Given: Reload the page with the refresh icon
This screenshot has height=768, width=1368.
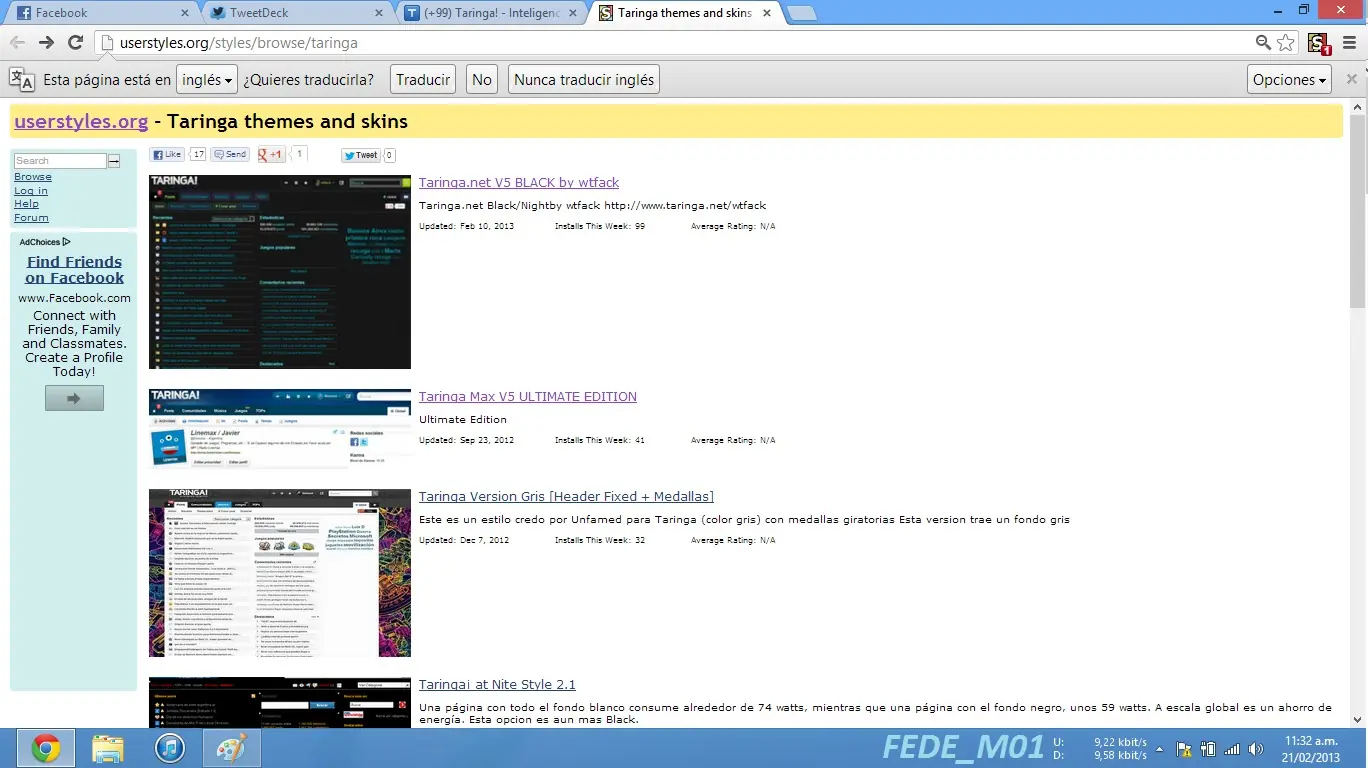Looking at the screenshot, I should (x=75, y=42).
